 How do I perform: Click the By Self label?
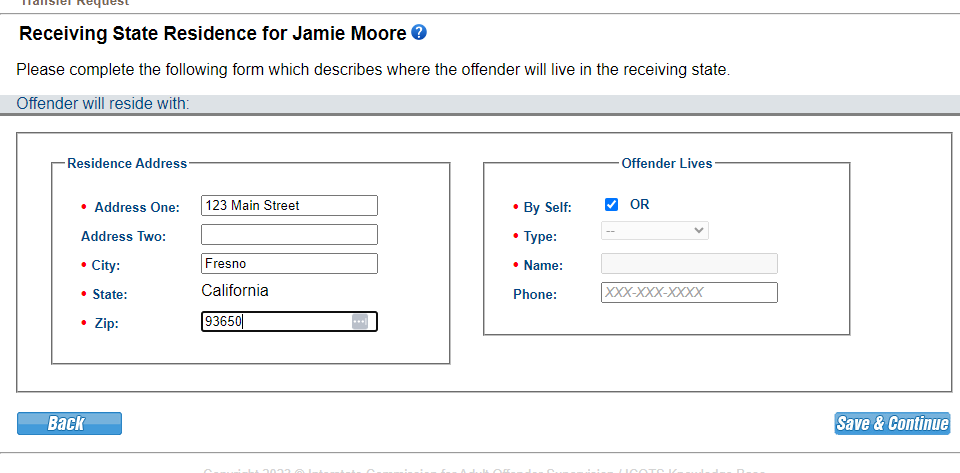click(547, 207)
